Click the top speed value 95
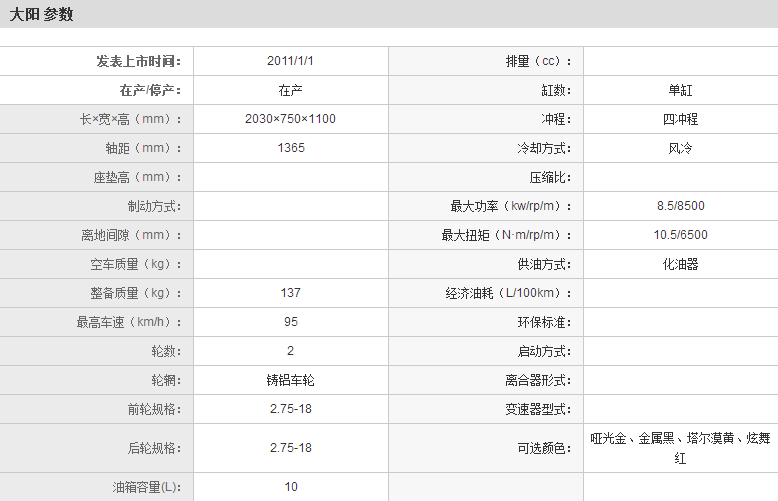Screen dimensions: 778x501 [290, 322]
